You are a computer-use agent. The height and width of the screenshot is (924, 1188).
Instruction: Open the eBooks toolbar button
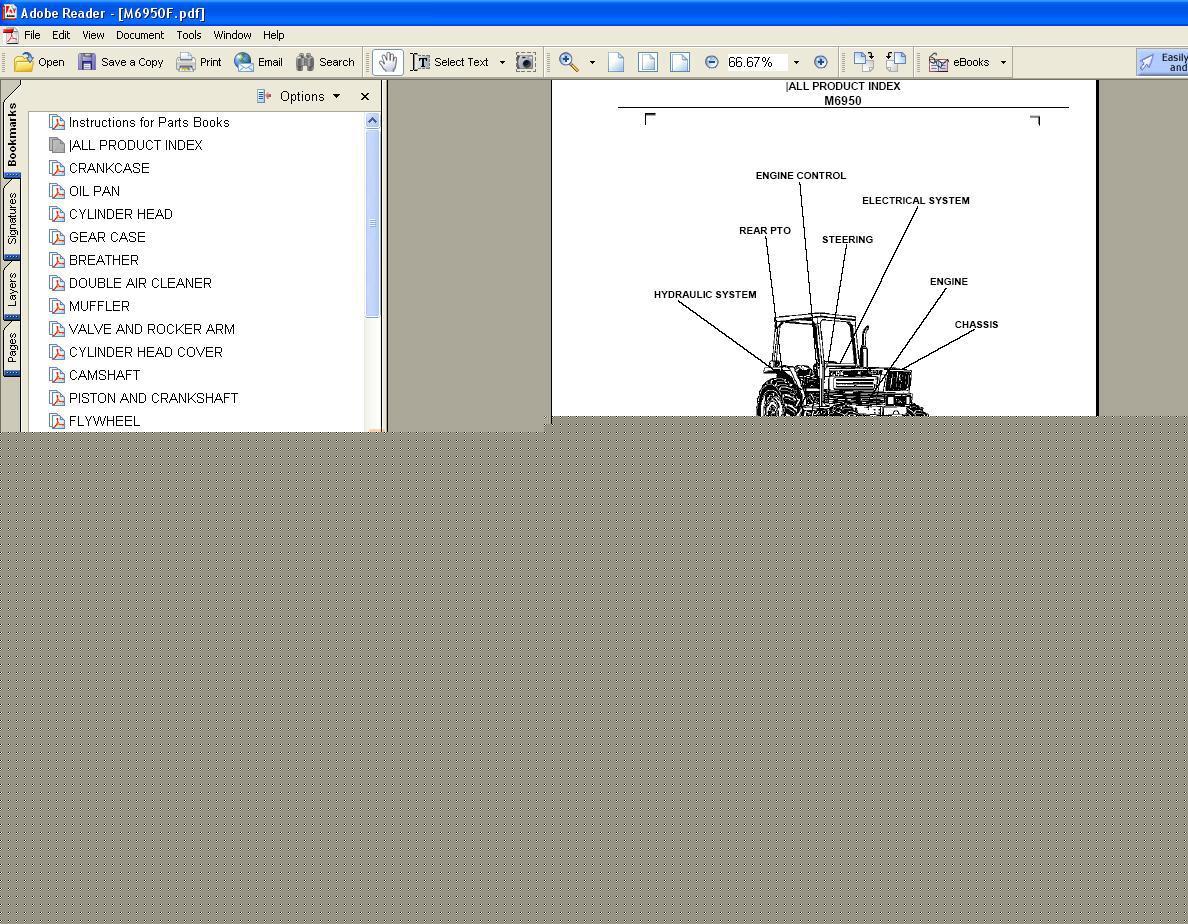(x=959, y=62)
